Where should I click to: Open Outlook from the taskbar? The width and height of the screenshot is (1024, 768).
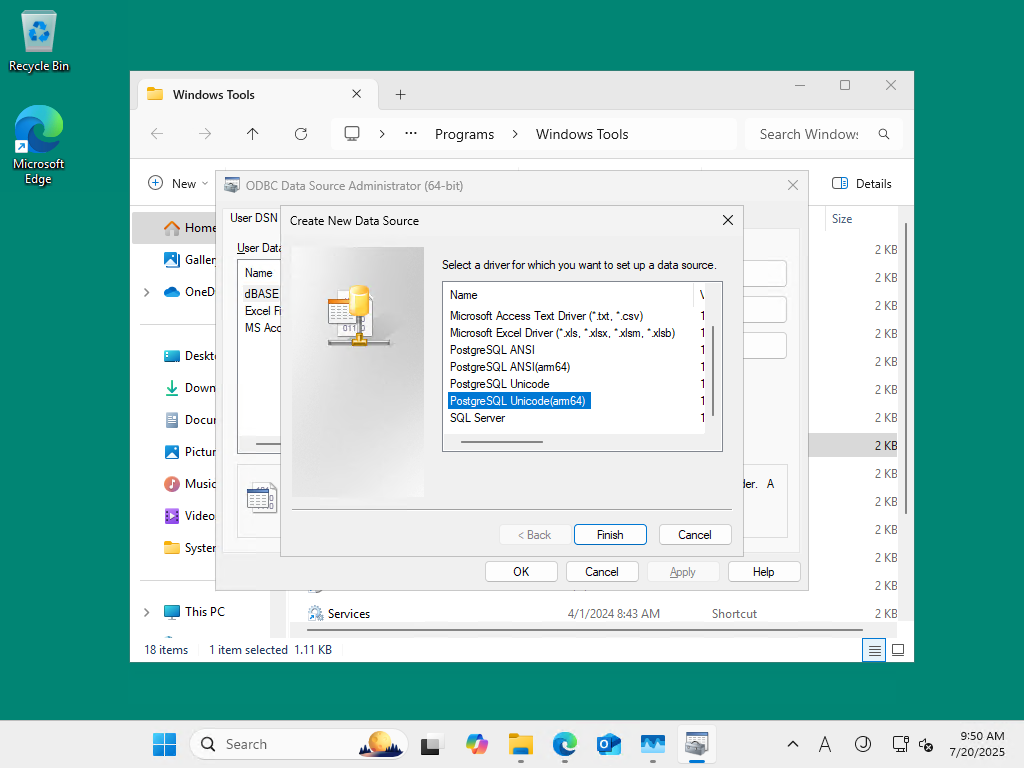click(x=609, y=744)
